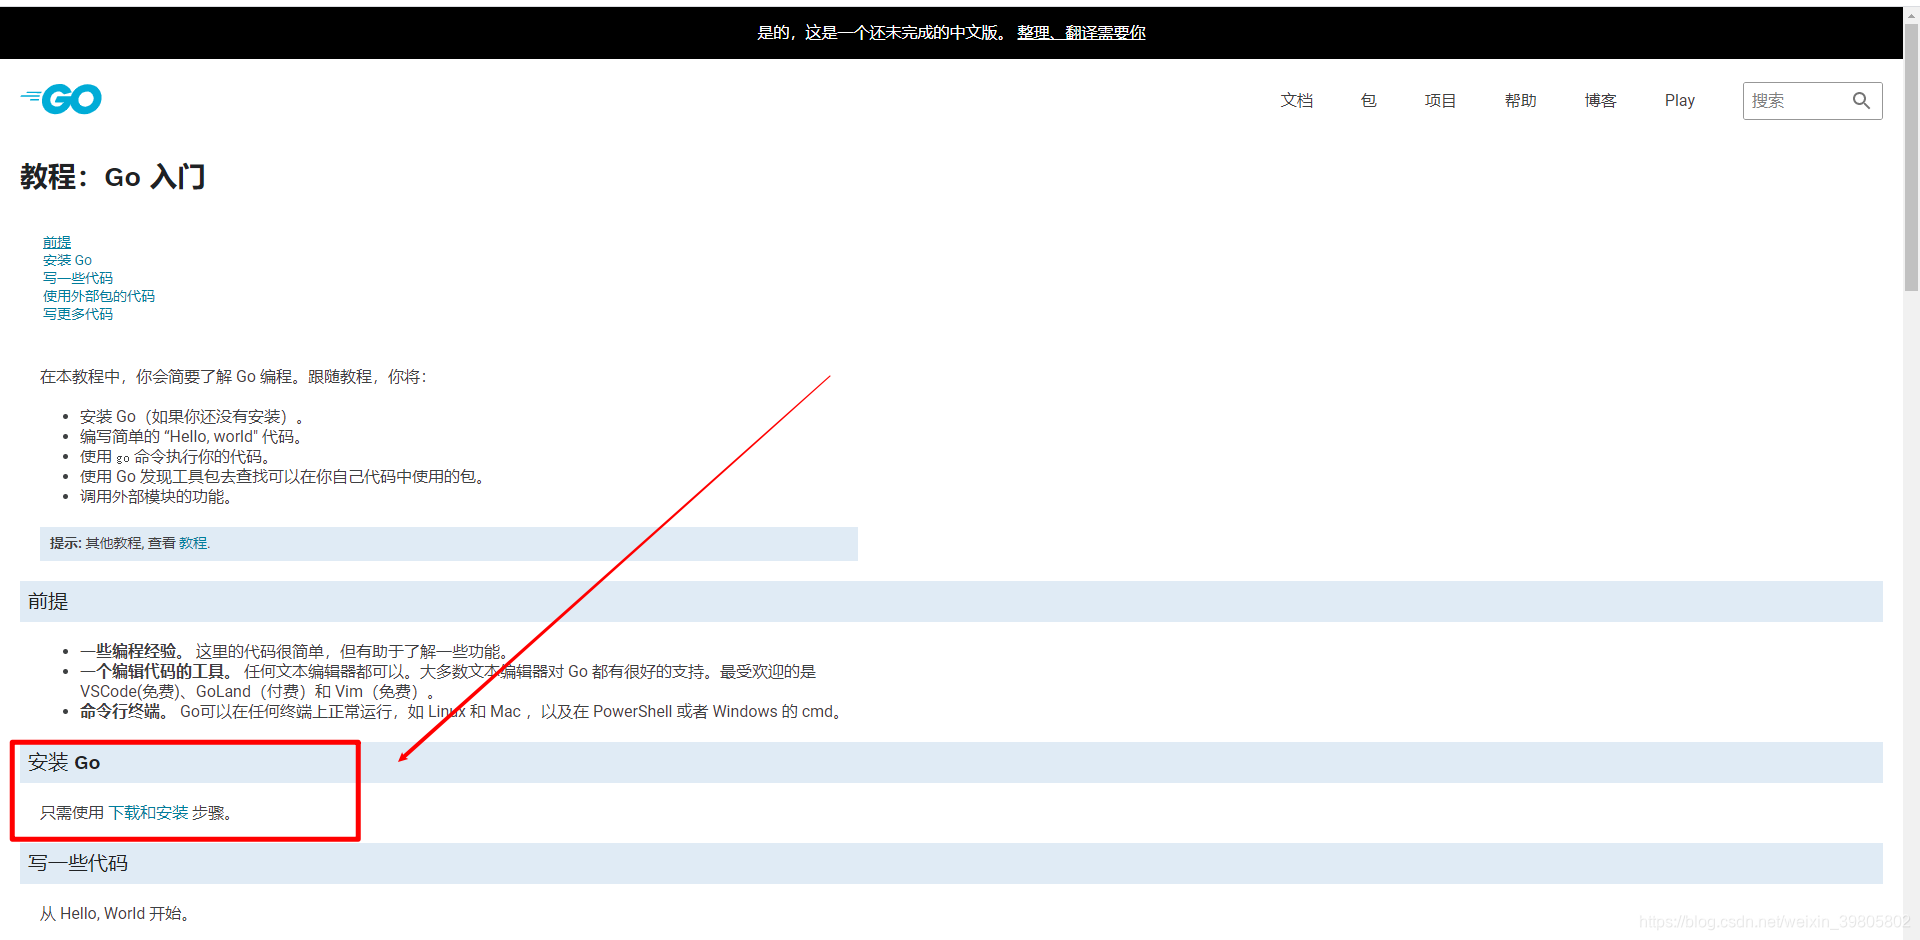Click the 前提 section heading
This screenshot has width=1920, height=940.
pos(48,602)
